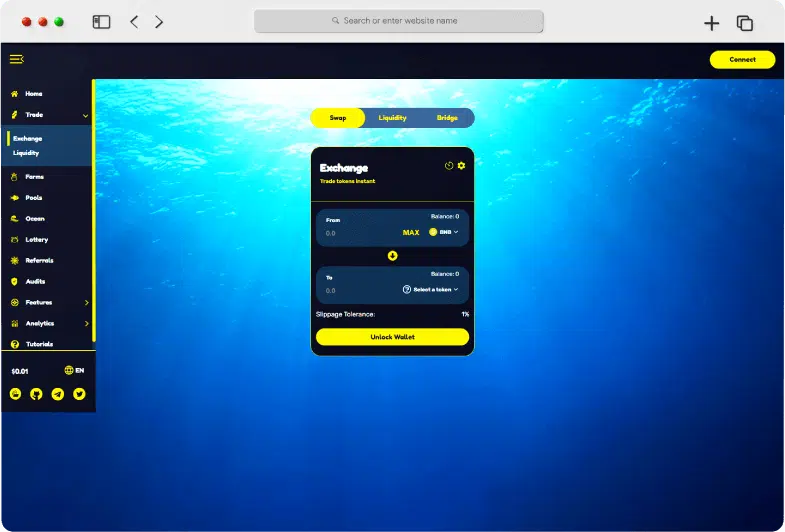Image resolution: width=785 pixels, height=532 pixels.
Task: Open the GitHub link icon
Action: tap(37, 394)
